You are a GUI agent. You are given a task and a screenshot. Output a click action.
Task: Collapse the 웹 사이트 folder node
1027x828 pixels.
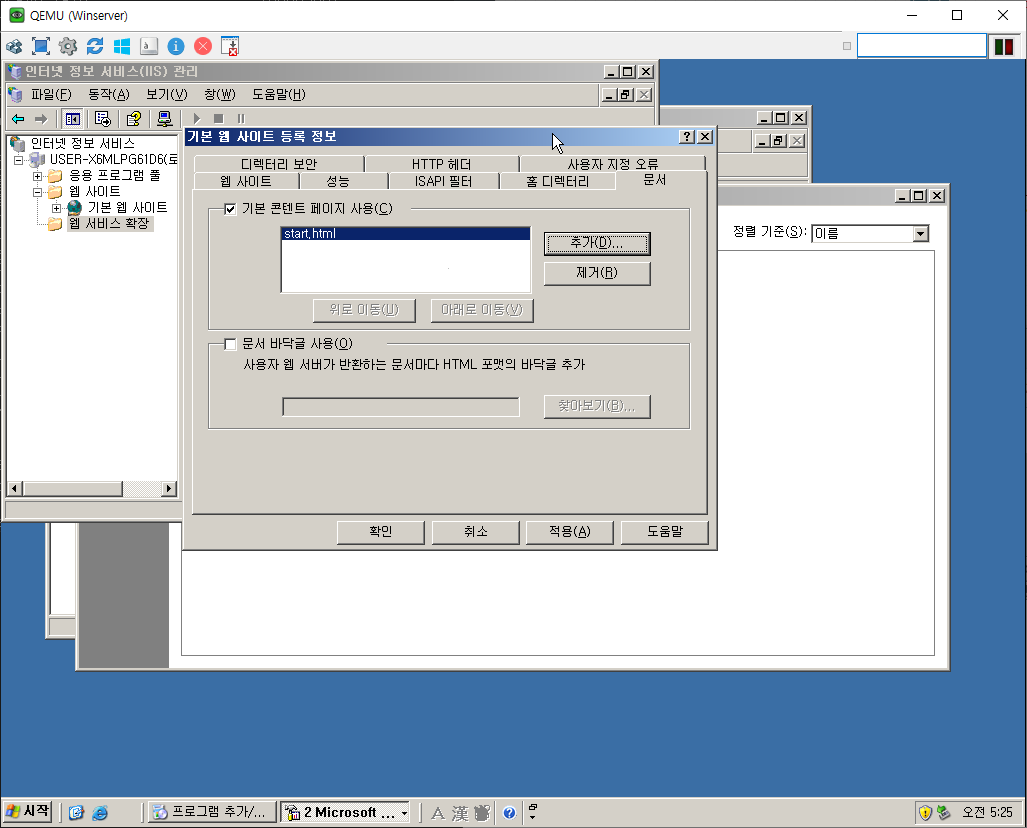[37, 192]
